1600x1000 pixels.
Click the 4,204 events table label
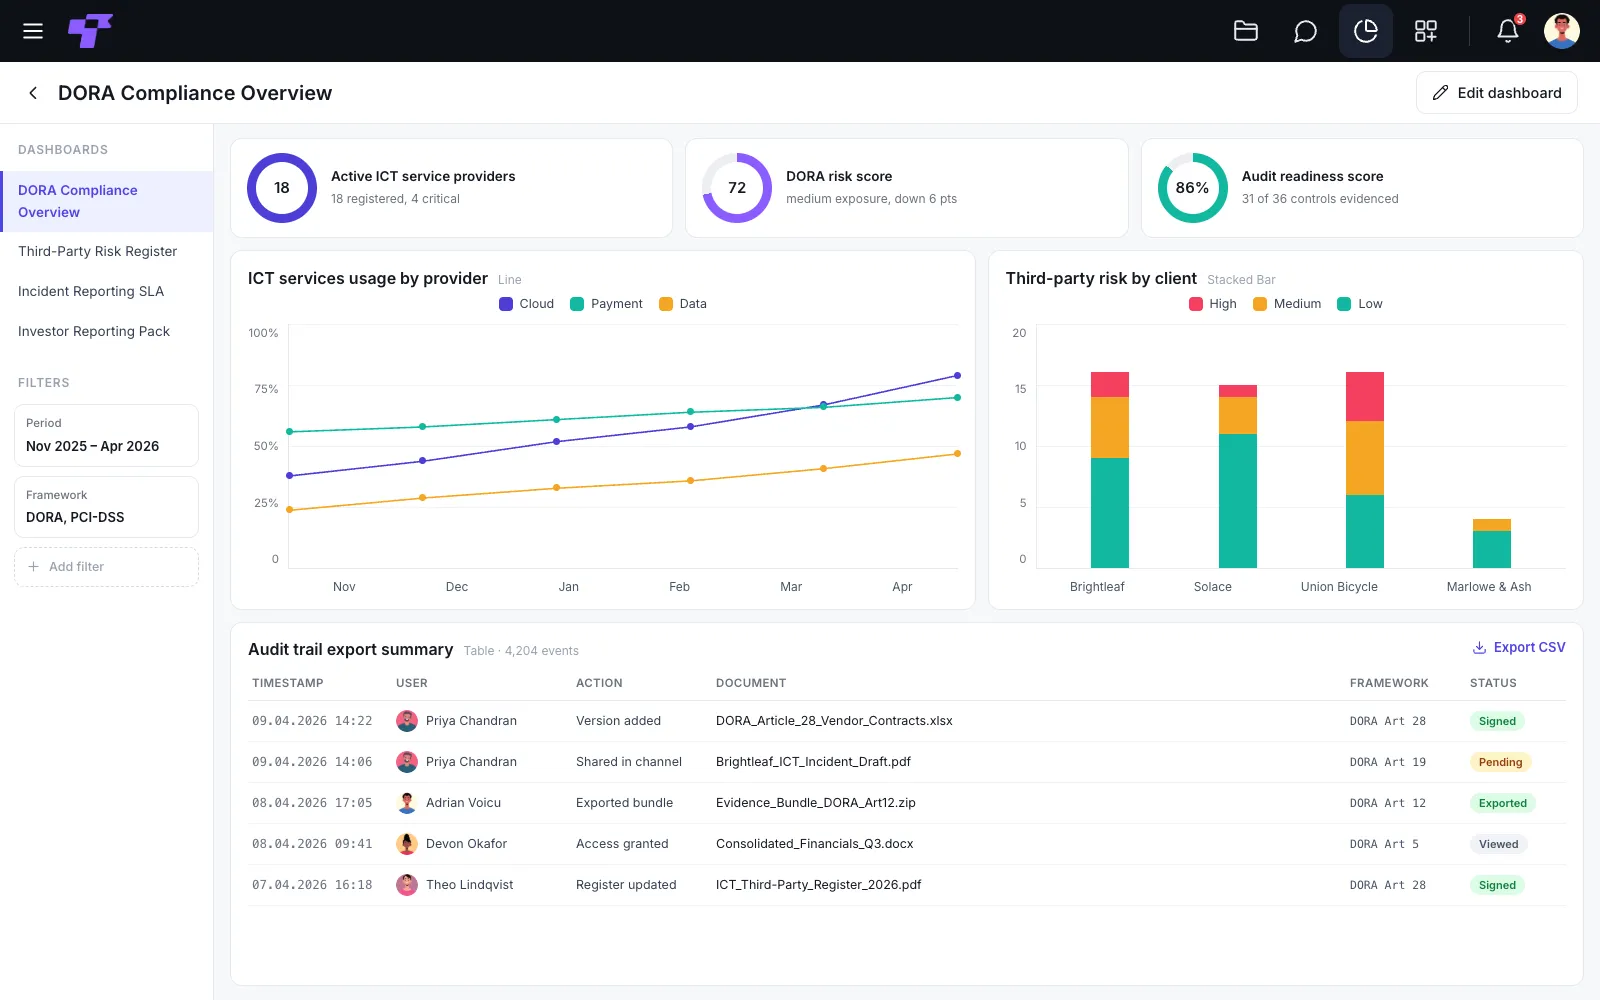pos(542,651)
